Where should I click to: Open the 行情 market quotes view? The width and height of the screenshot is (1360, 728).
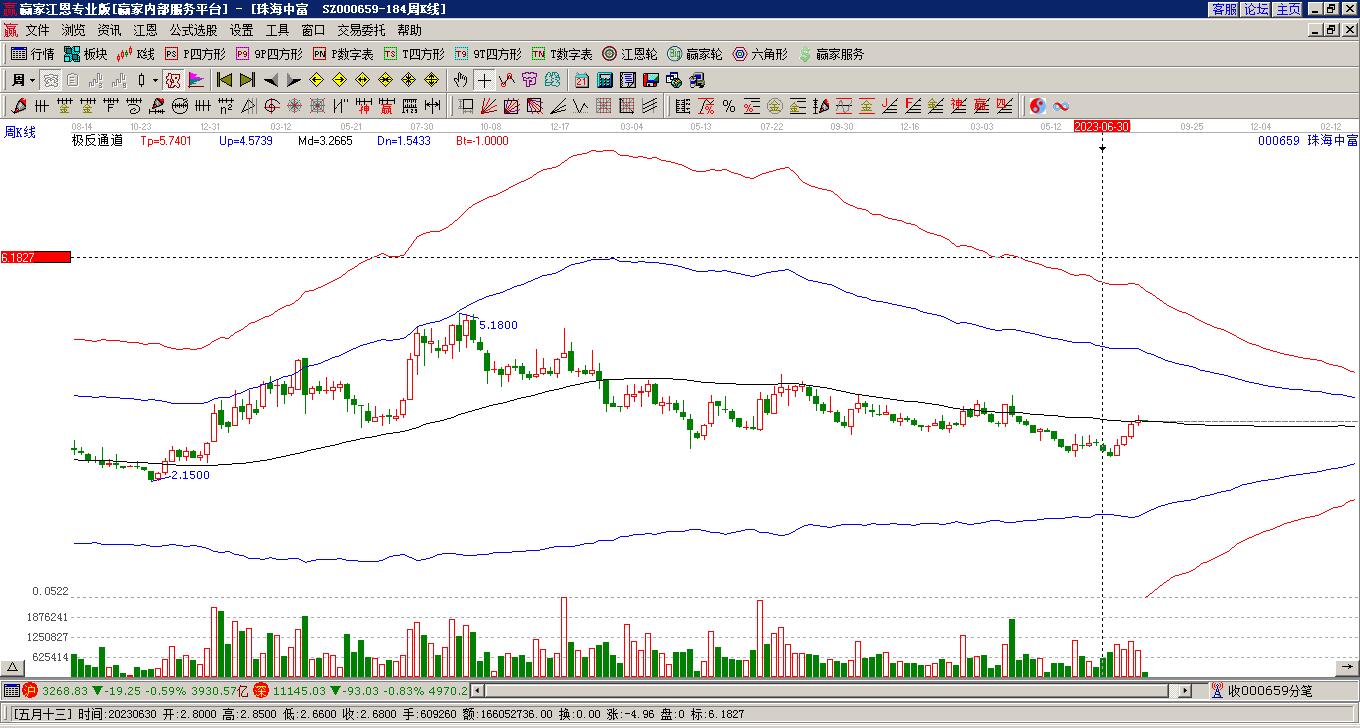point(32,54)
